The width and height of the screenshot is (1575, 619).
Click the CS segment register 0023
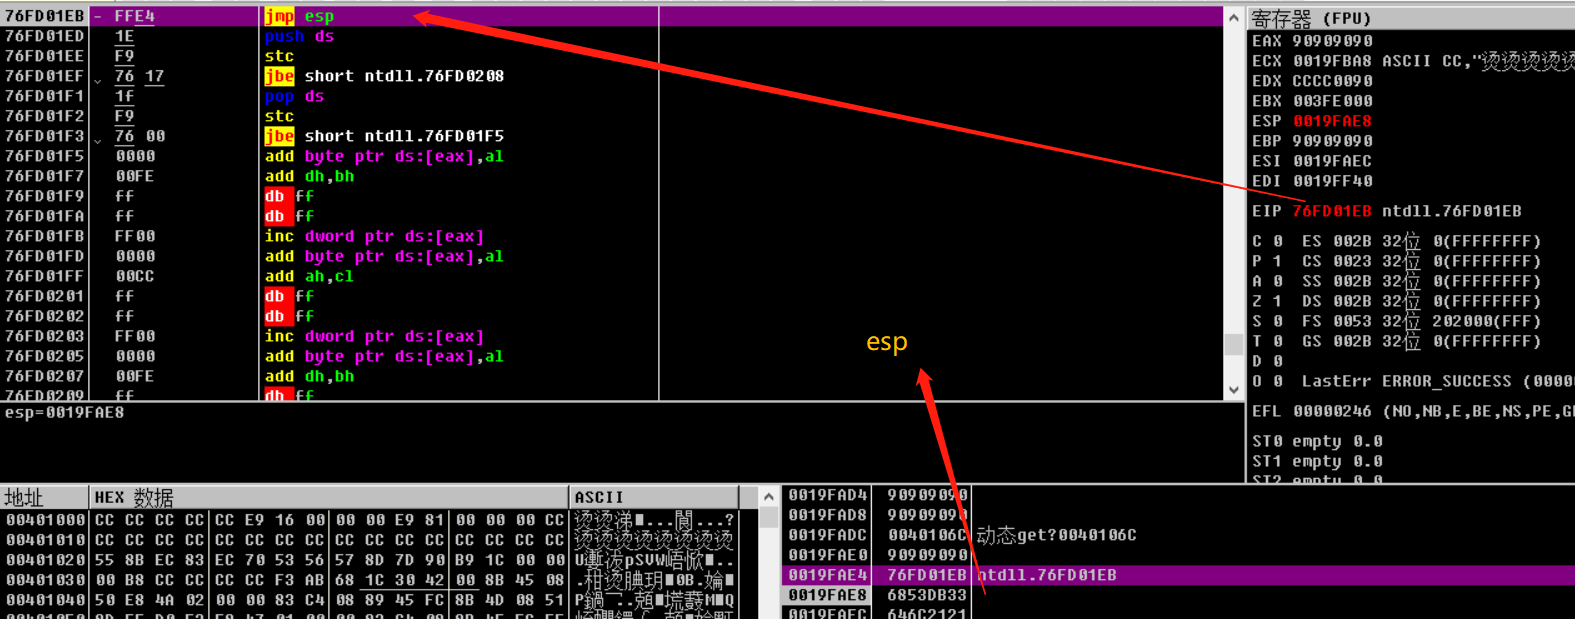pos(1352,261)
